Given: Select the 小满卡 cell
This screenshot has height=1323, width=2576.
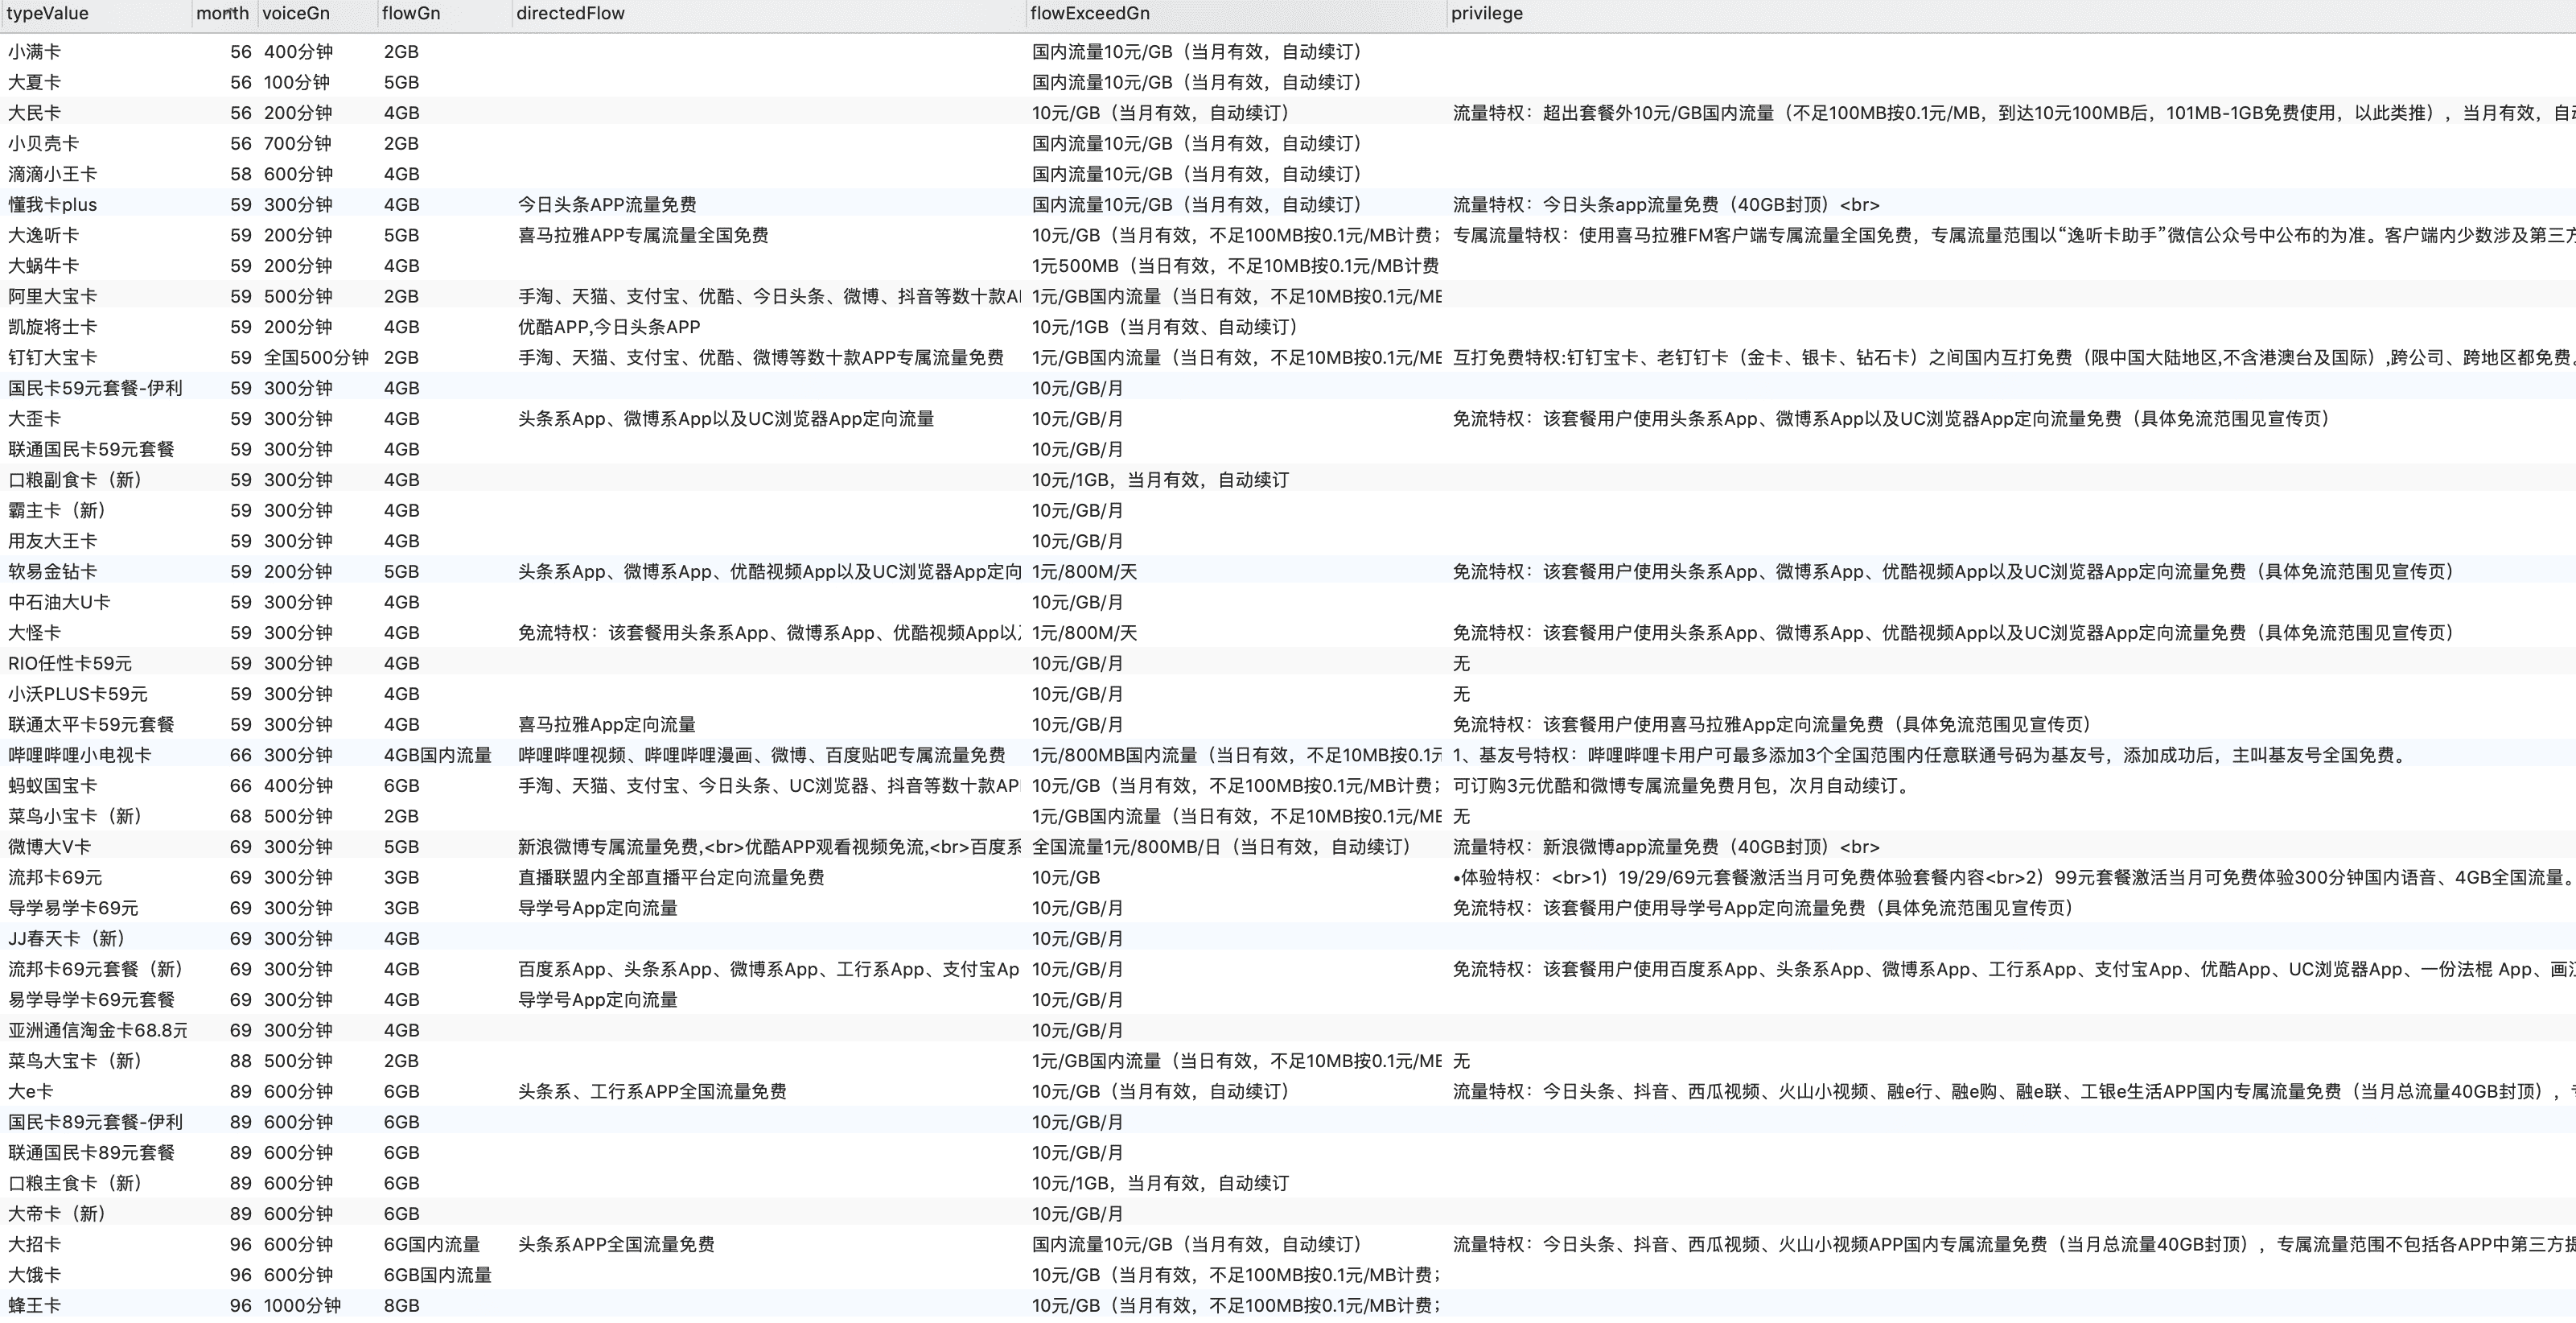Looking at the screenshot, I should (34, 52).
